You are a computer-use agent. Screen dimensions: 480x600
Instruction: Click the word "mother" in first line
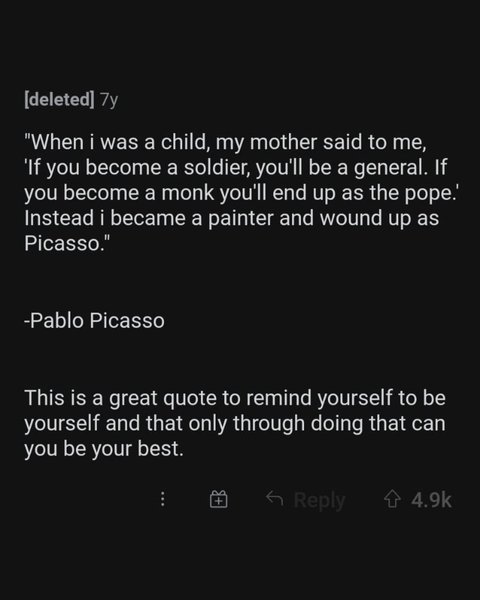coord(283,142)
